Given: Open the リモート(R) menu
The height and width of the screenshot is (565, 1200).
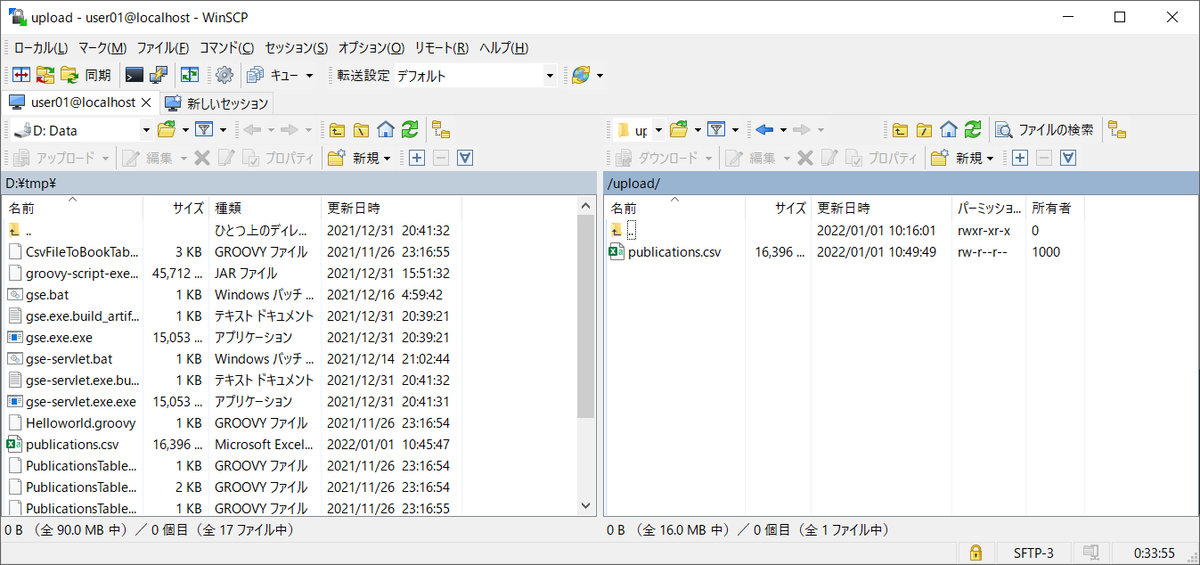Looking at the screenshot, I should 441,47.
